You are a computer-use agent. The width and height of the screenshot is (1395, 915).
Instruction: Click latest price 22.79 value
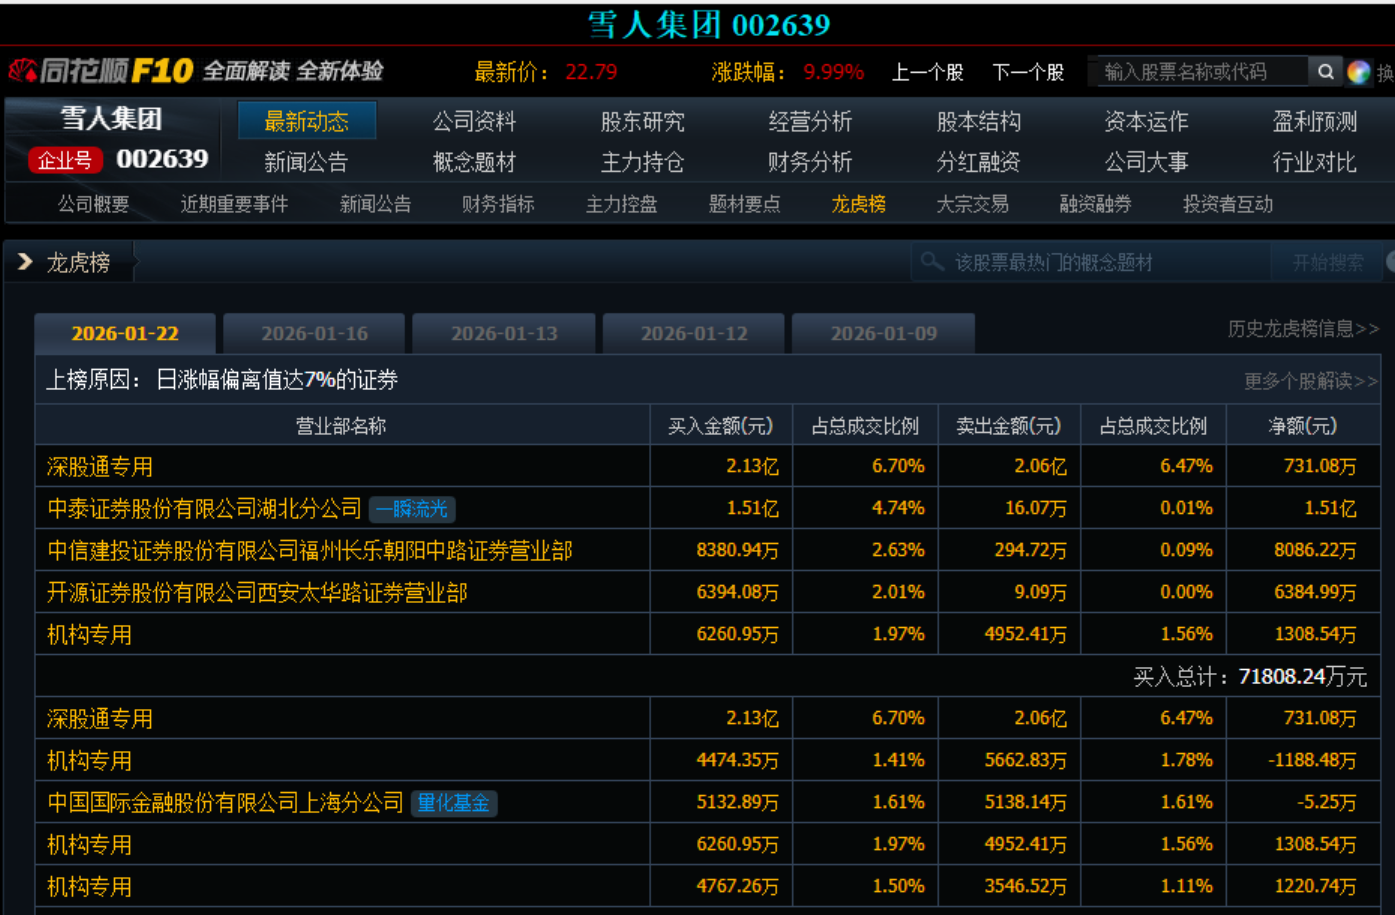tap(591, 72)
